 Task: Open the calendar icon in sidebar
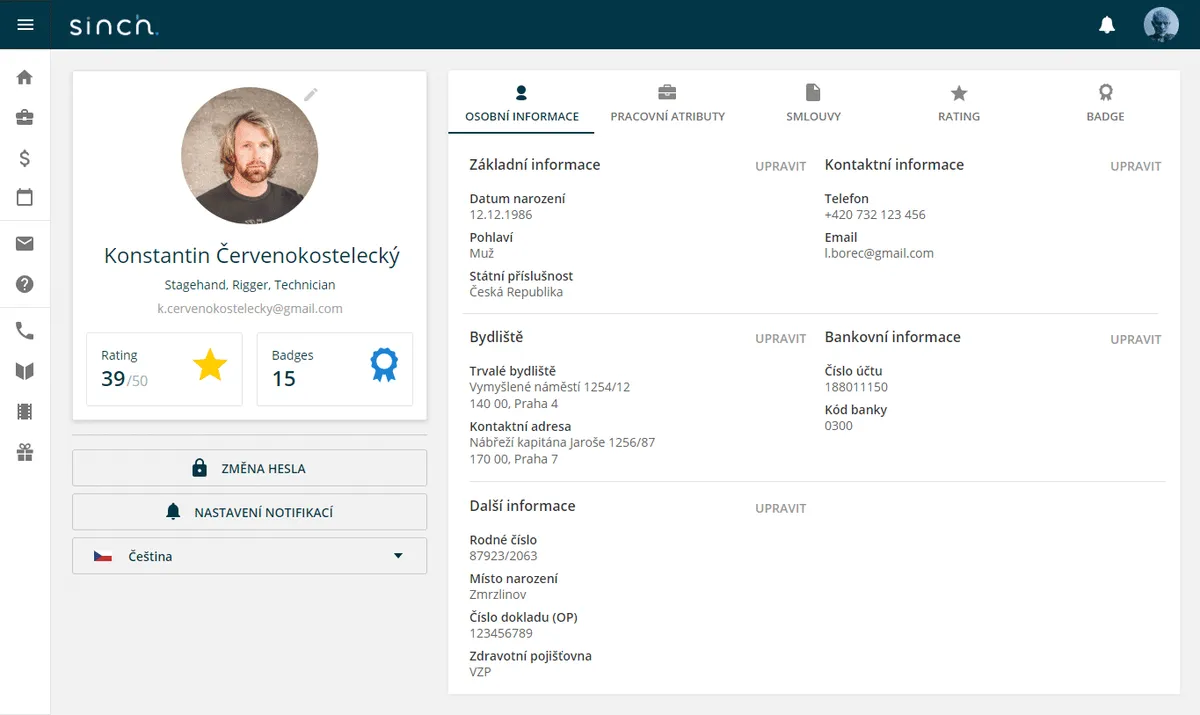[x=25, y=198]
